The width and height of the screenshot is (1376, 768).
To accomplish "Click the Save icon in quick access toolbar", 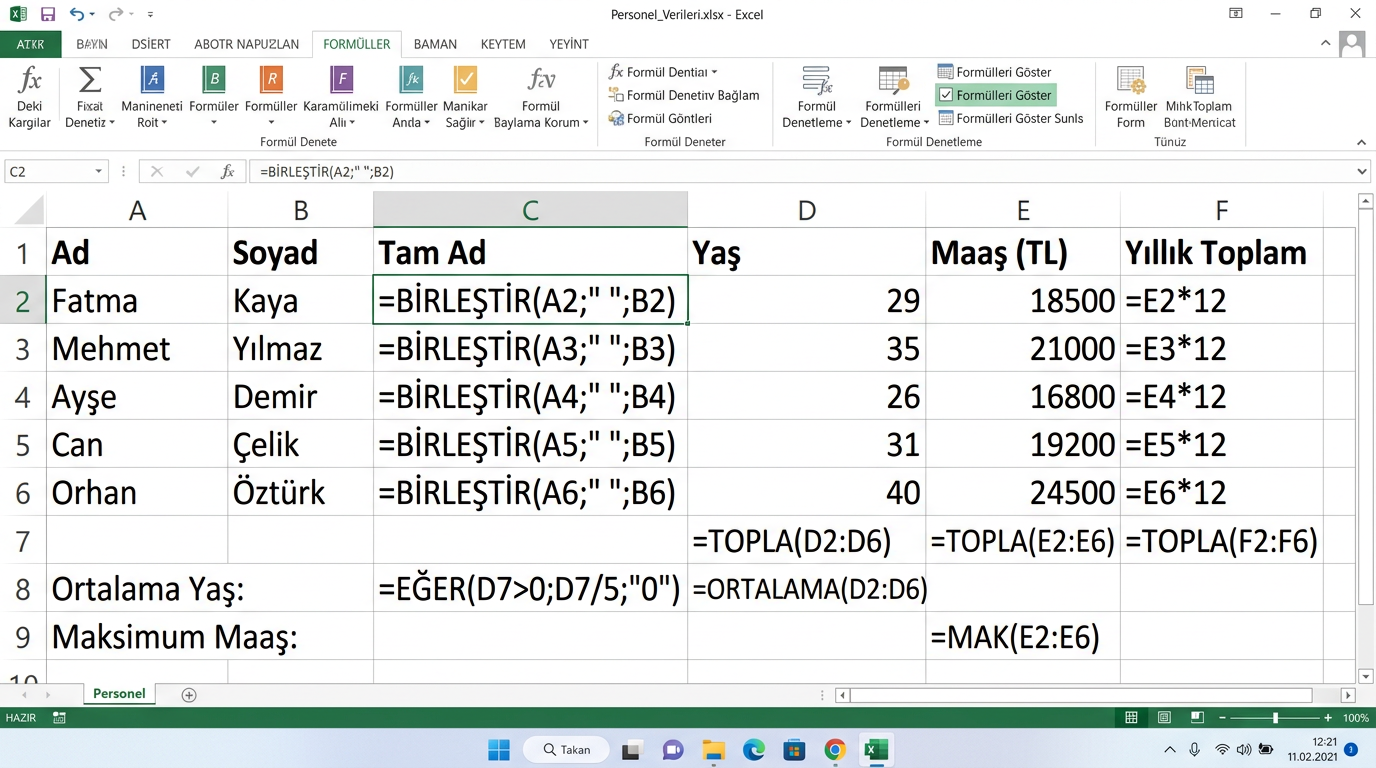I will point(47,14).
